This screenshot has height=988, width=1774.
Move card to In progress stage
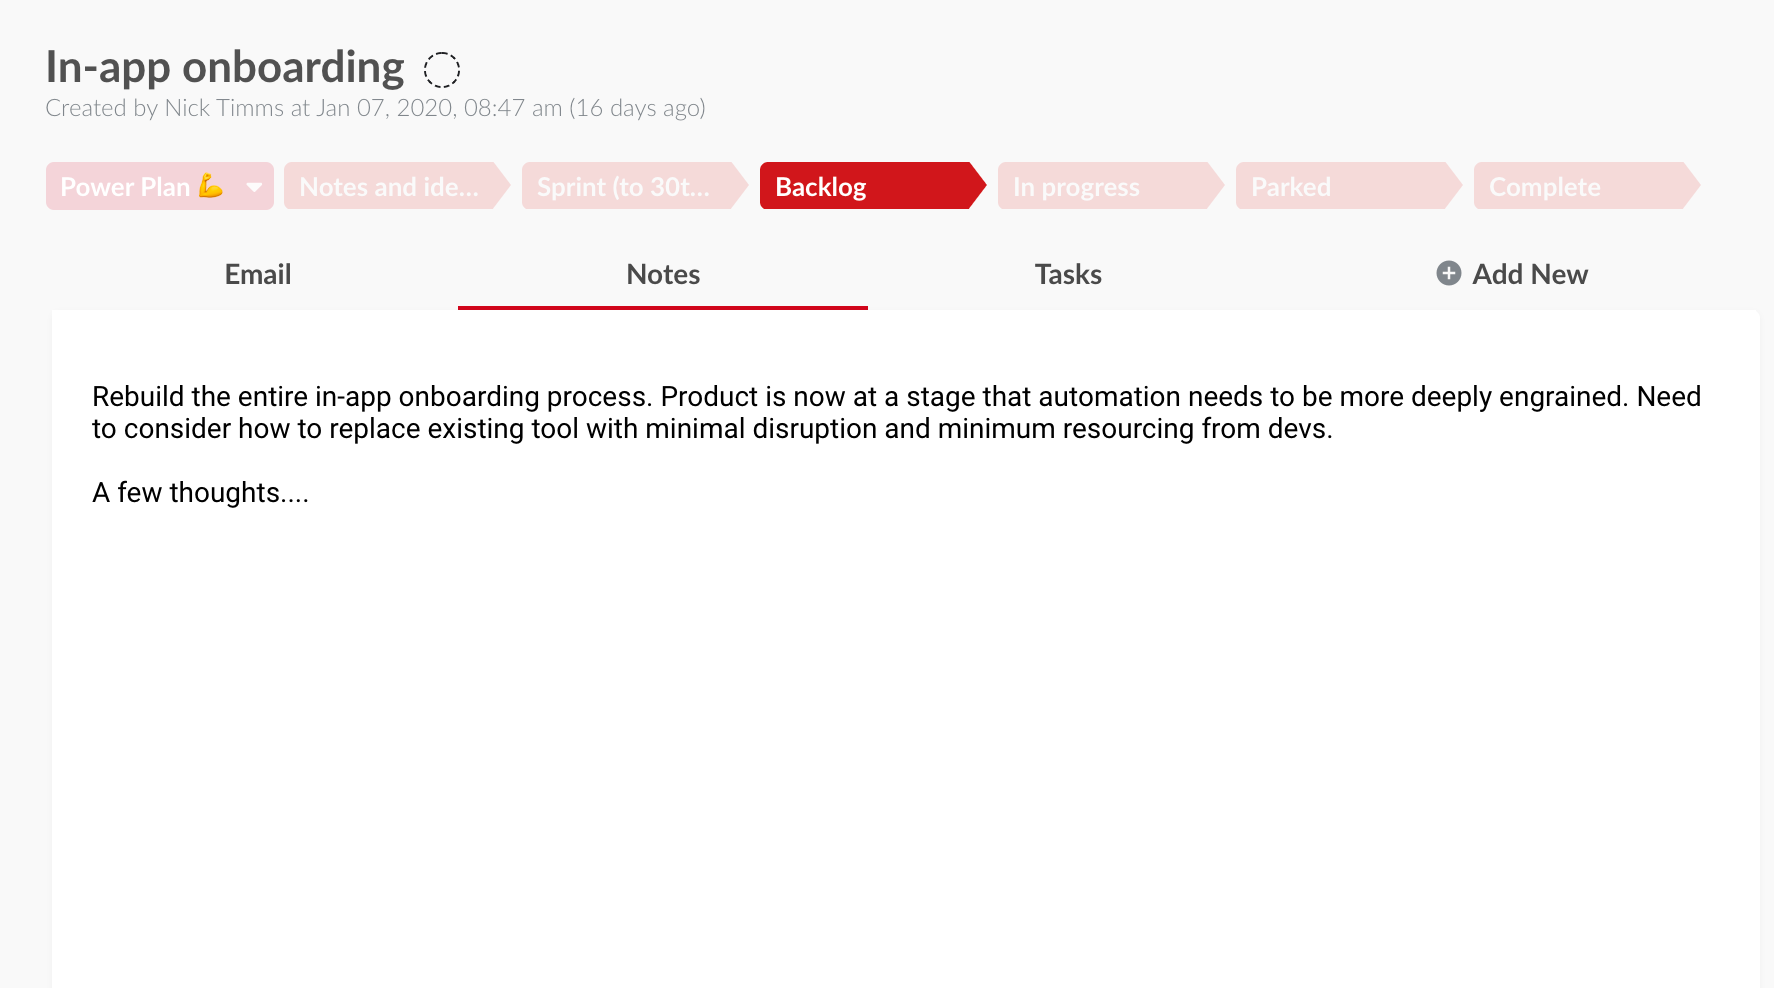pos(1111,186)
